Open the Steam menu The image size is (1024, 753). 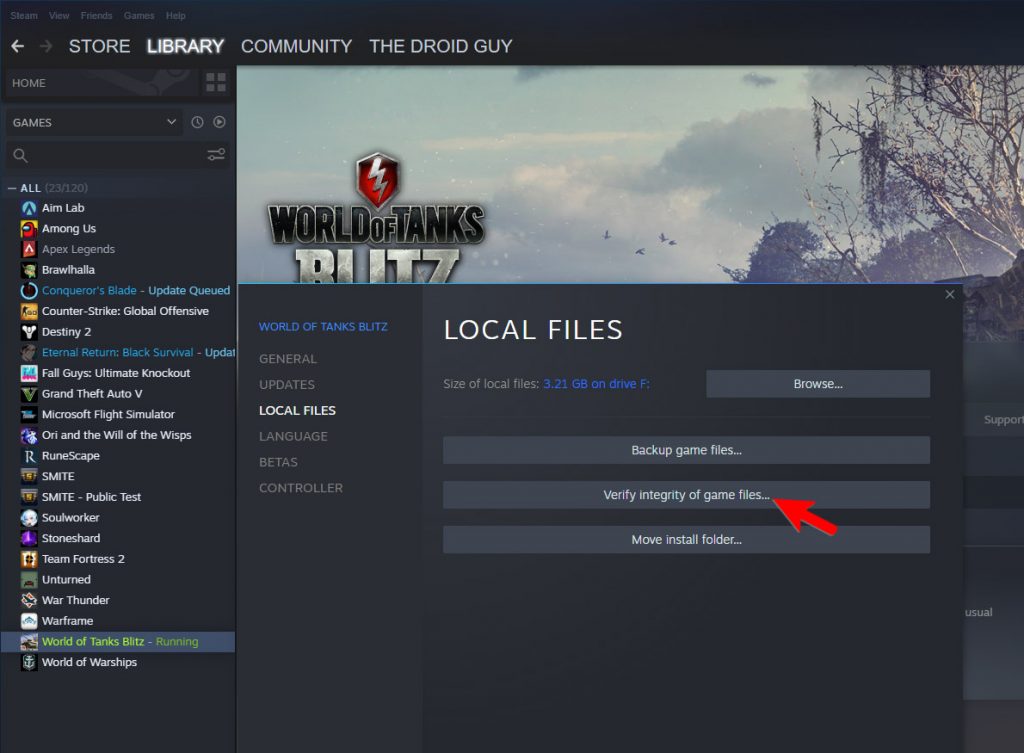click(24, 16)
